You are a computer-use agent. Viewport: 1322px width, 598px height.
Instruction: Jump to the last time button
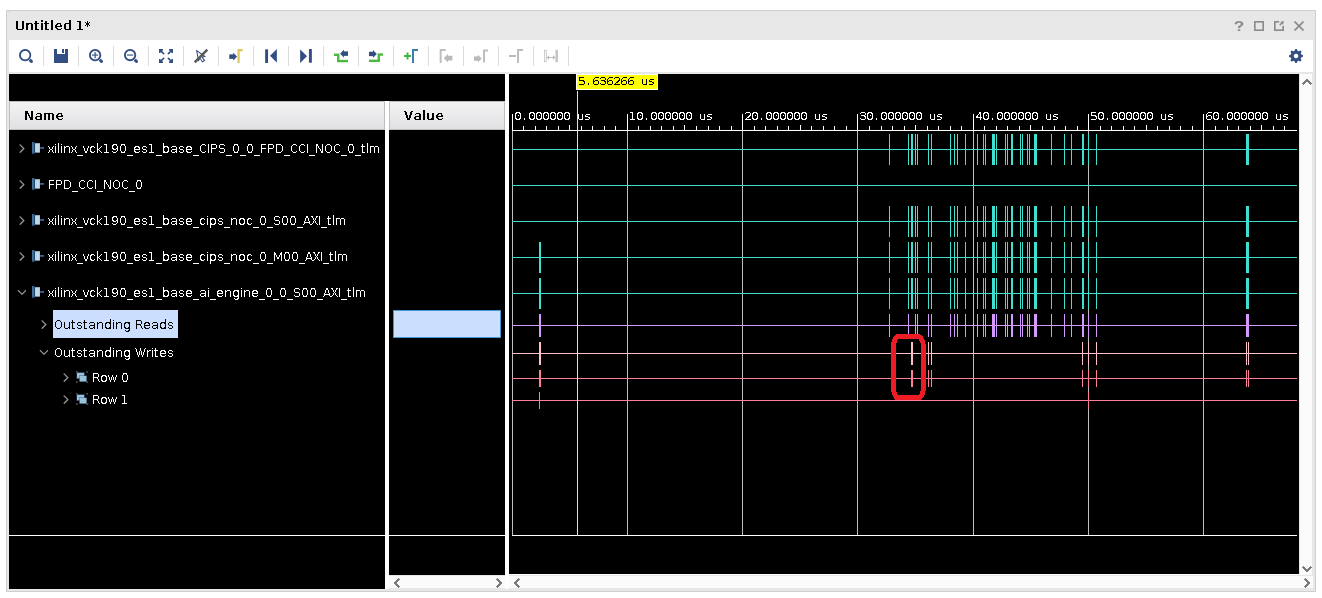(x=306, y=56)
